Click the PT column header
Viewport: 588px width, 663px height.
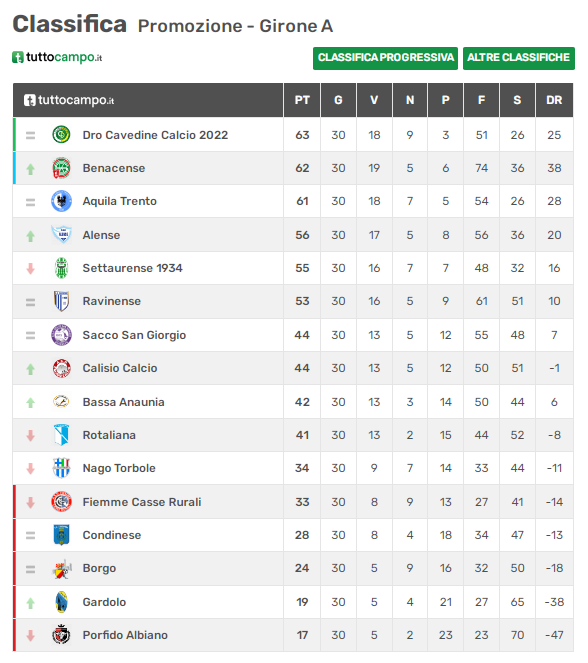coord(302,100)
